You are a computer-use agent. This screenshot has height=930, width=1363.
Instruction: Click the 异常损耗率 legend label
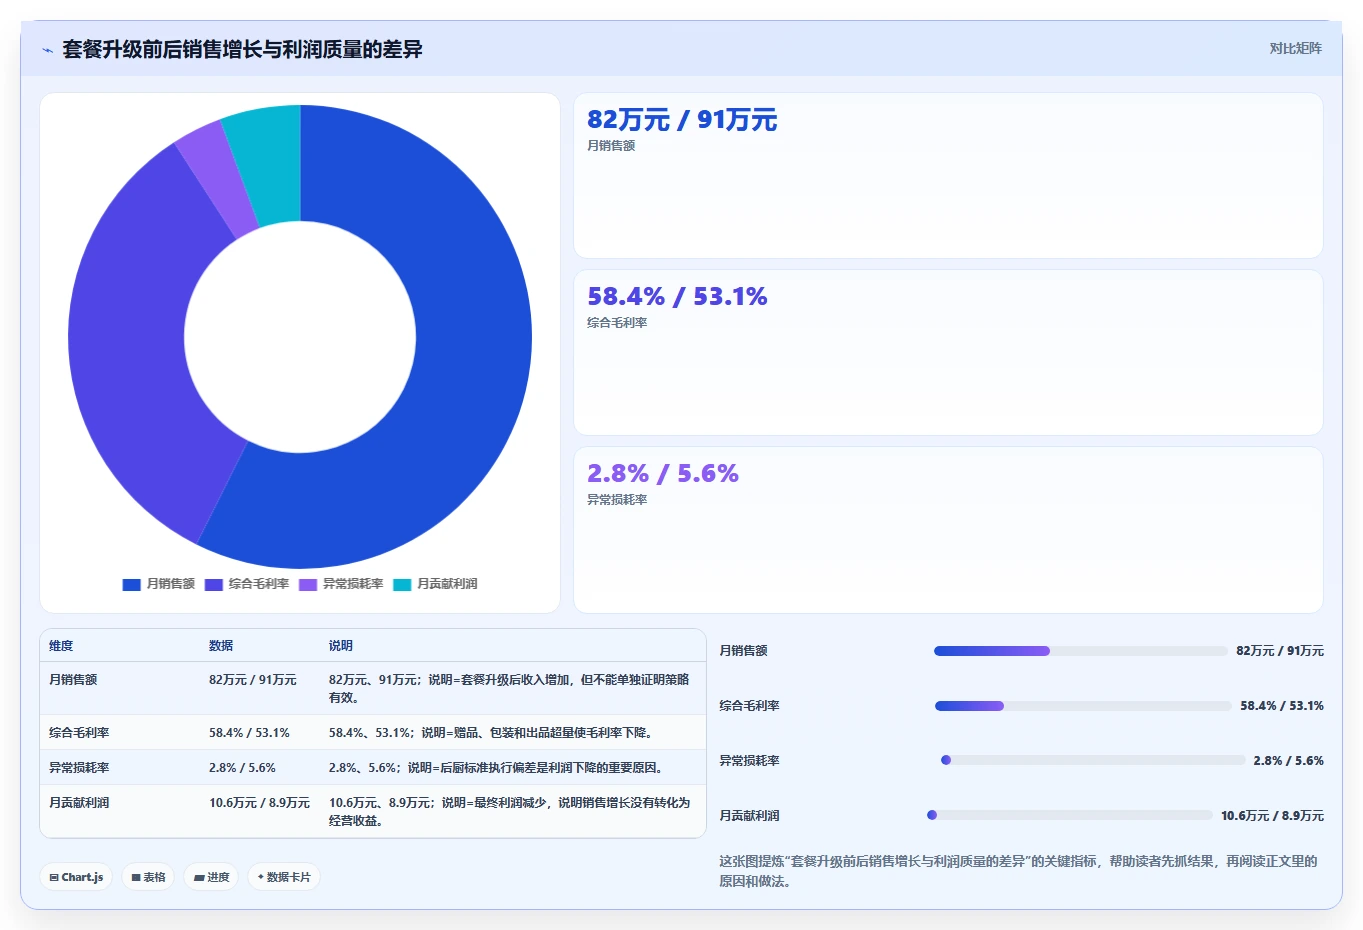[353, 584]
